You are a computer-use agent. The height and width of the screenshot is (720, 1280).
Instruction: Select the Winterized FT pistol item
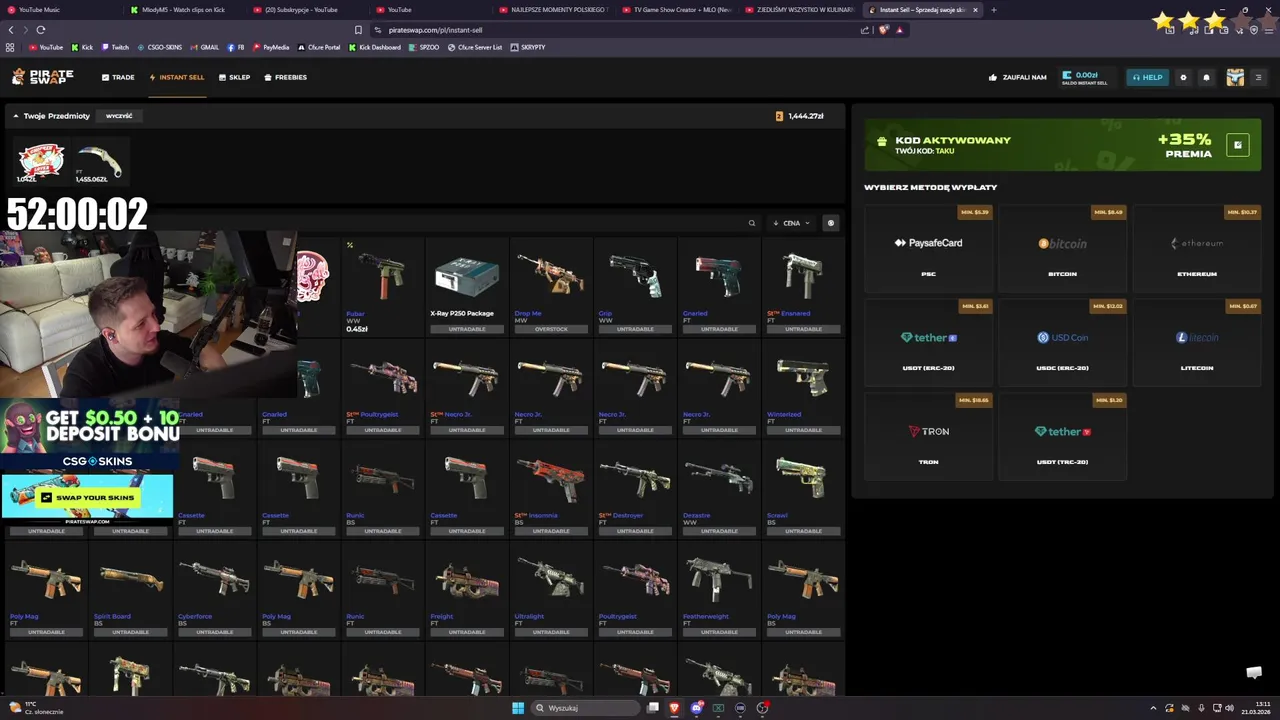(x=802, y=388)
